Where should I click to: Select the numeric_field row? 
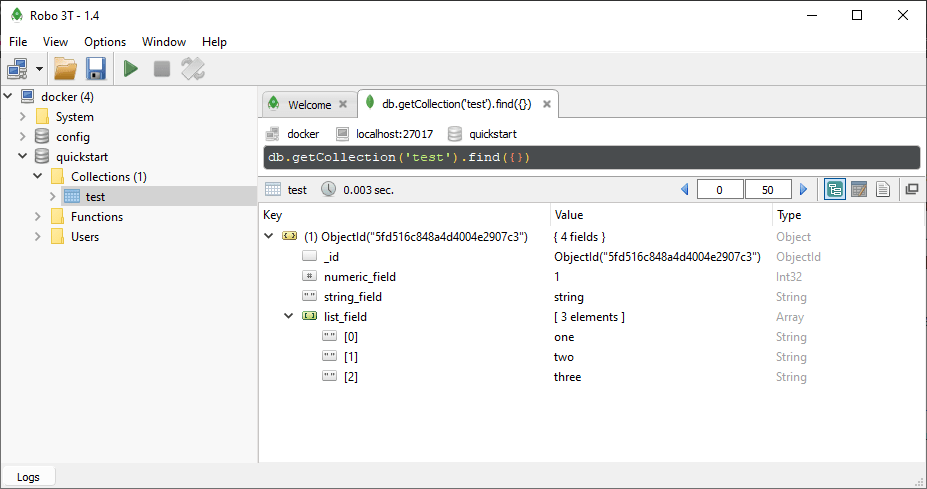pyautogui.click(x=591, y=277)
